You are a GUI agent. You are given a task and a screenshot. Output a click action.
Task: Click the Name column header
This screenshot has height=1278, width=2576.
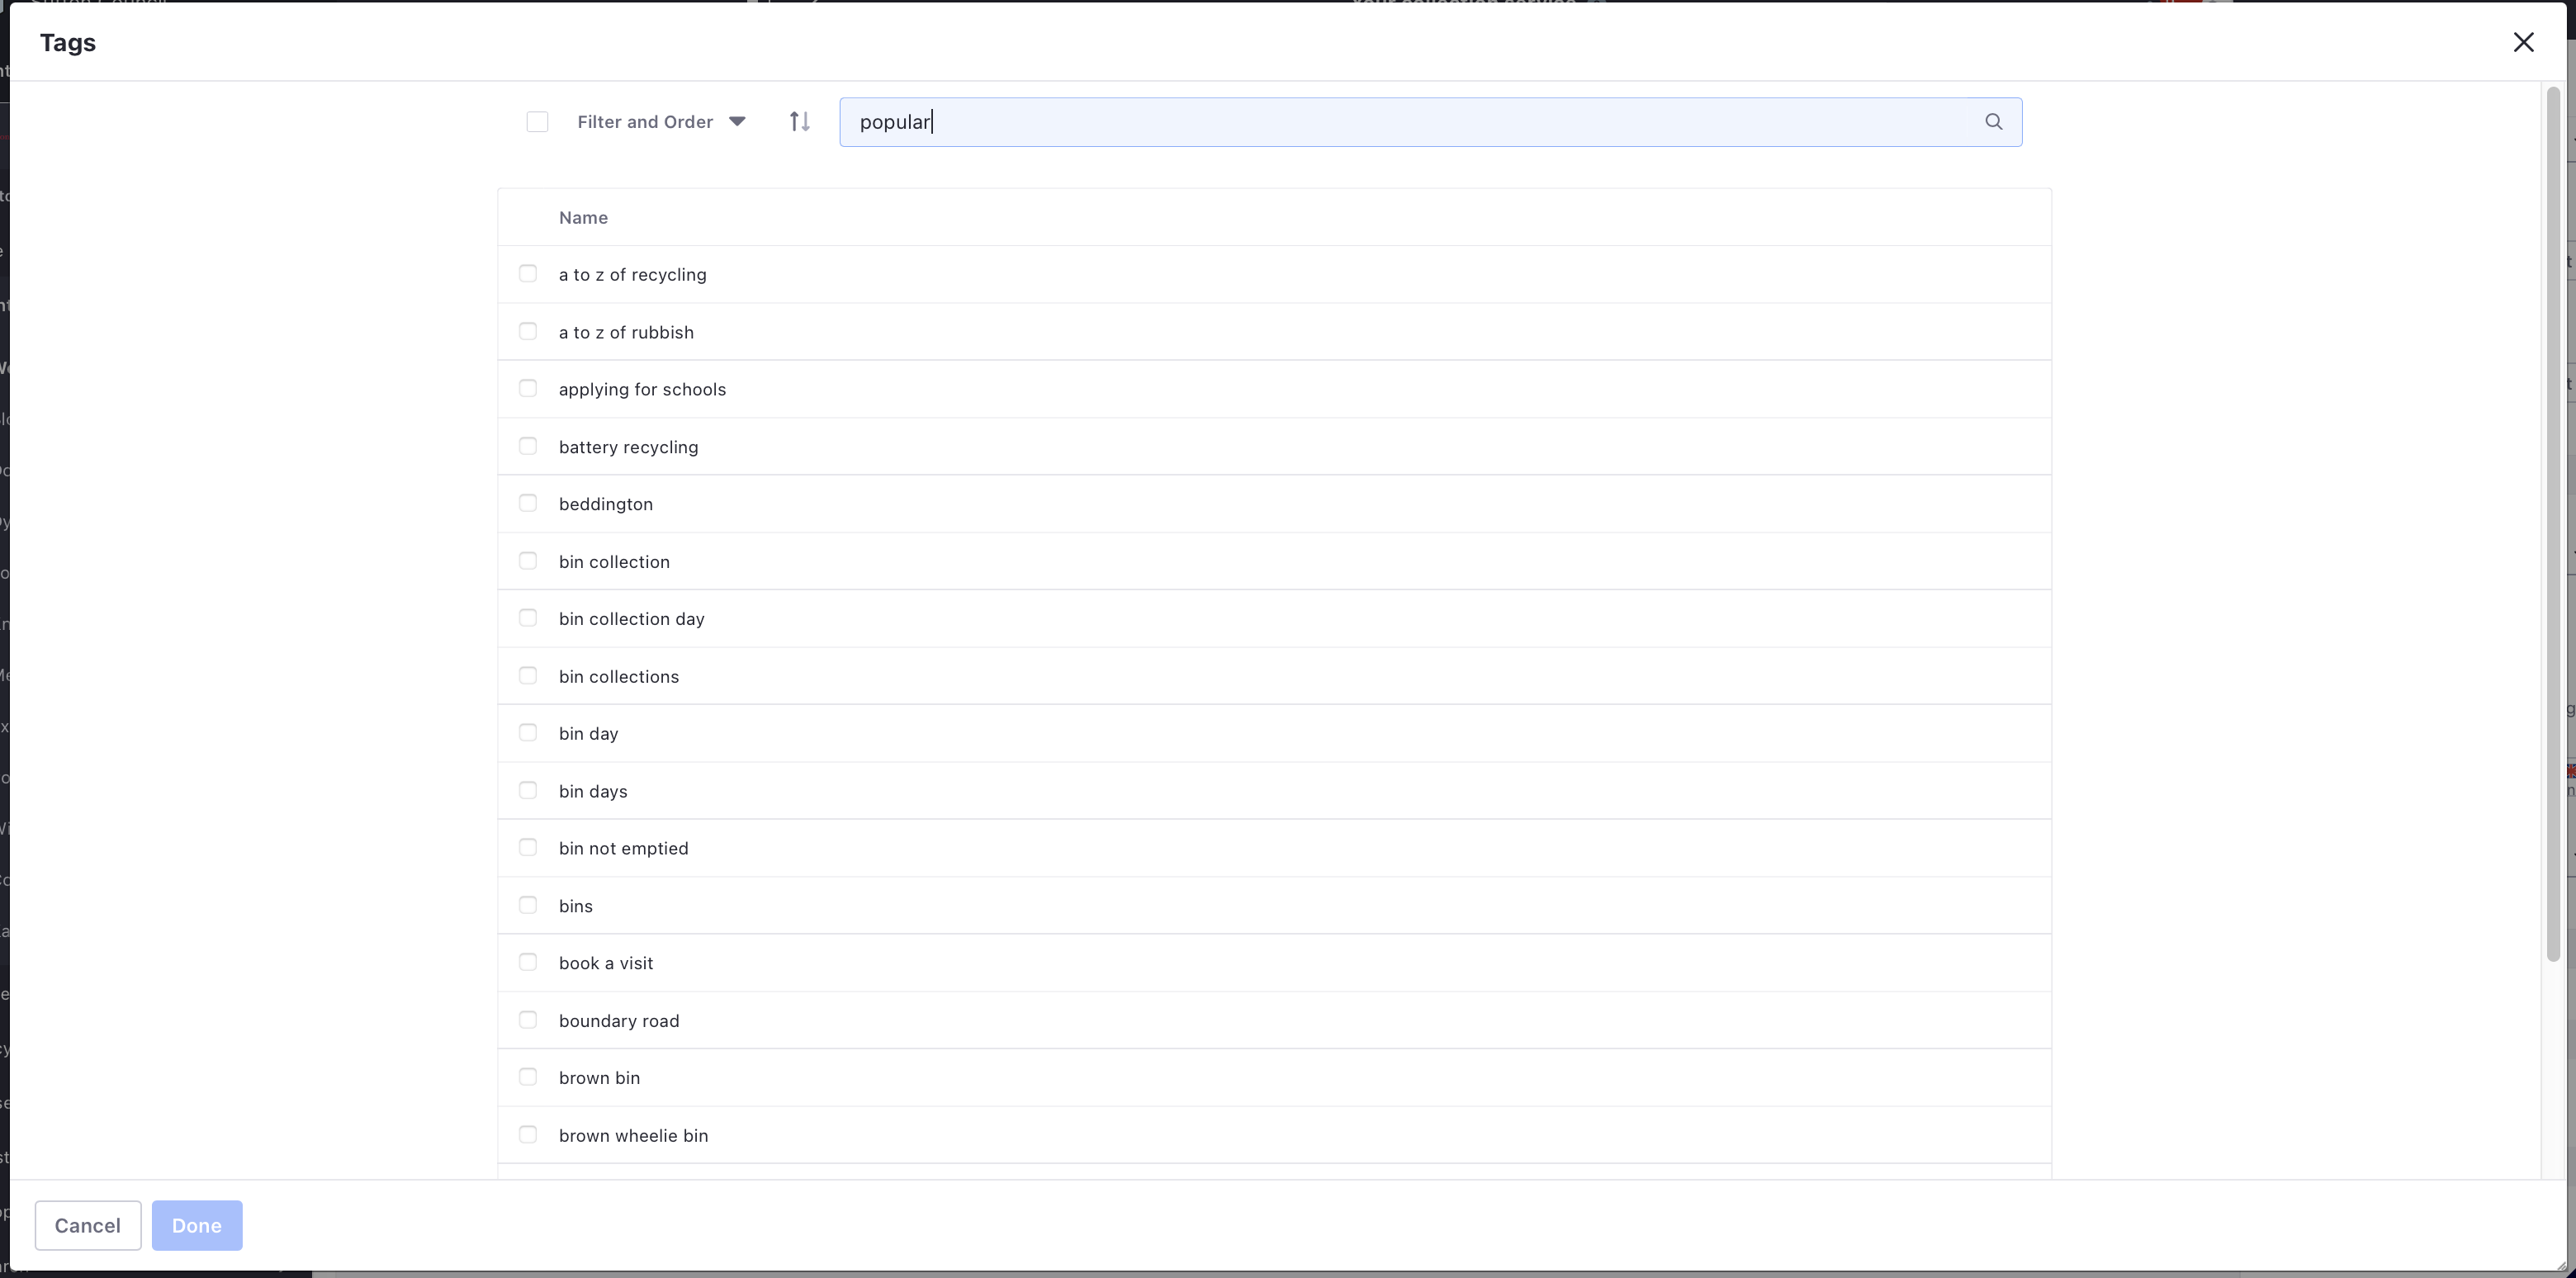tap(583, 218)
